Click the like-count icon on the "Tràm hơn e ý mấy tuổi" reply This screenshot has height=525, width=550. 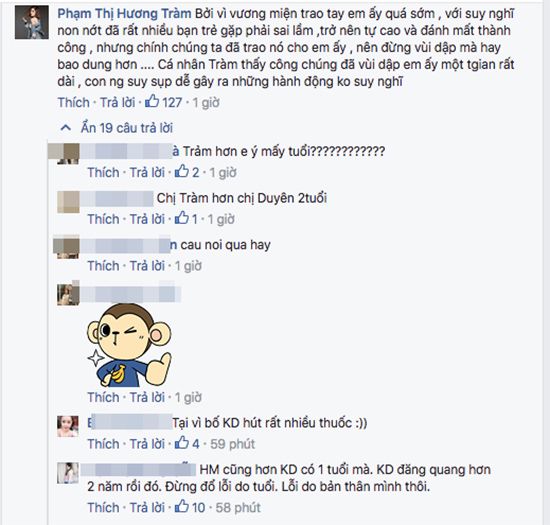pos(182,171)
